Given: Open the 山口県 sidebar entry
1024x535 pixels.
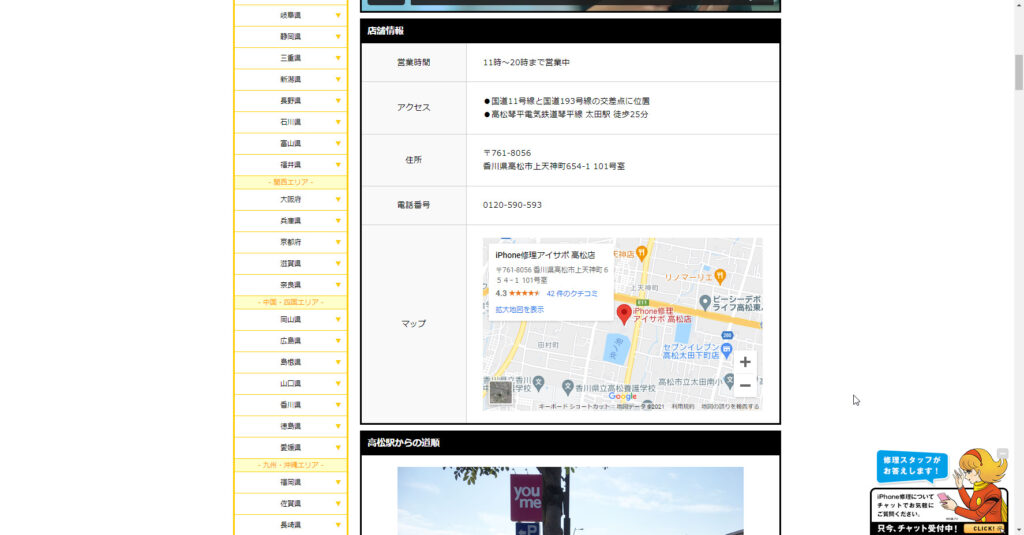Looking at the screenshot, I should pos(291,383).
